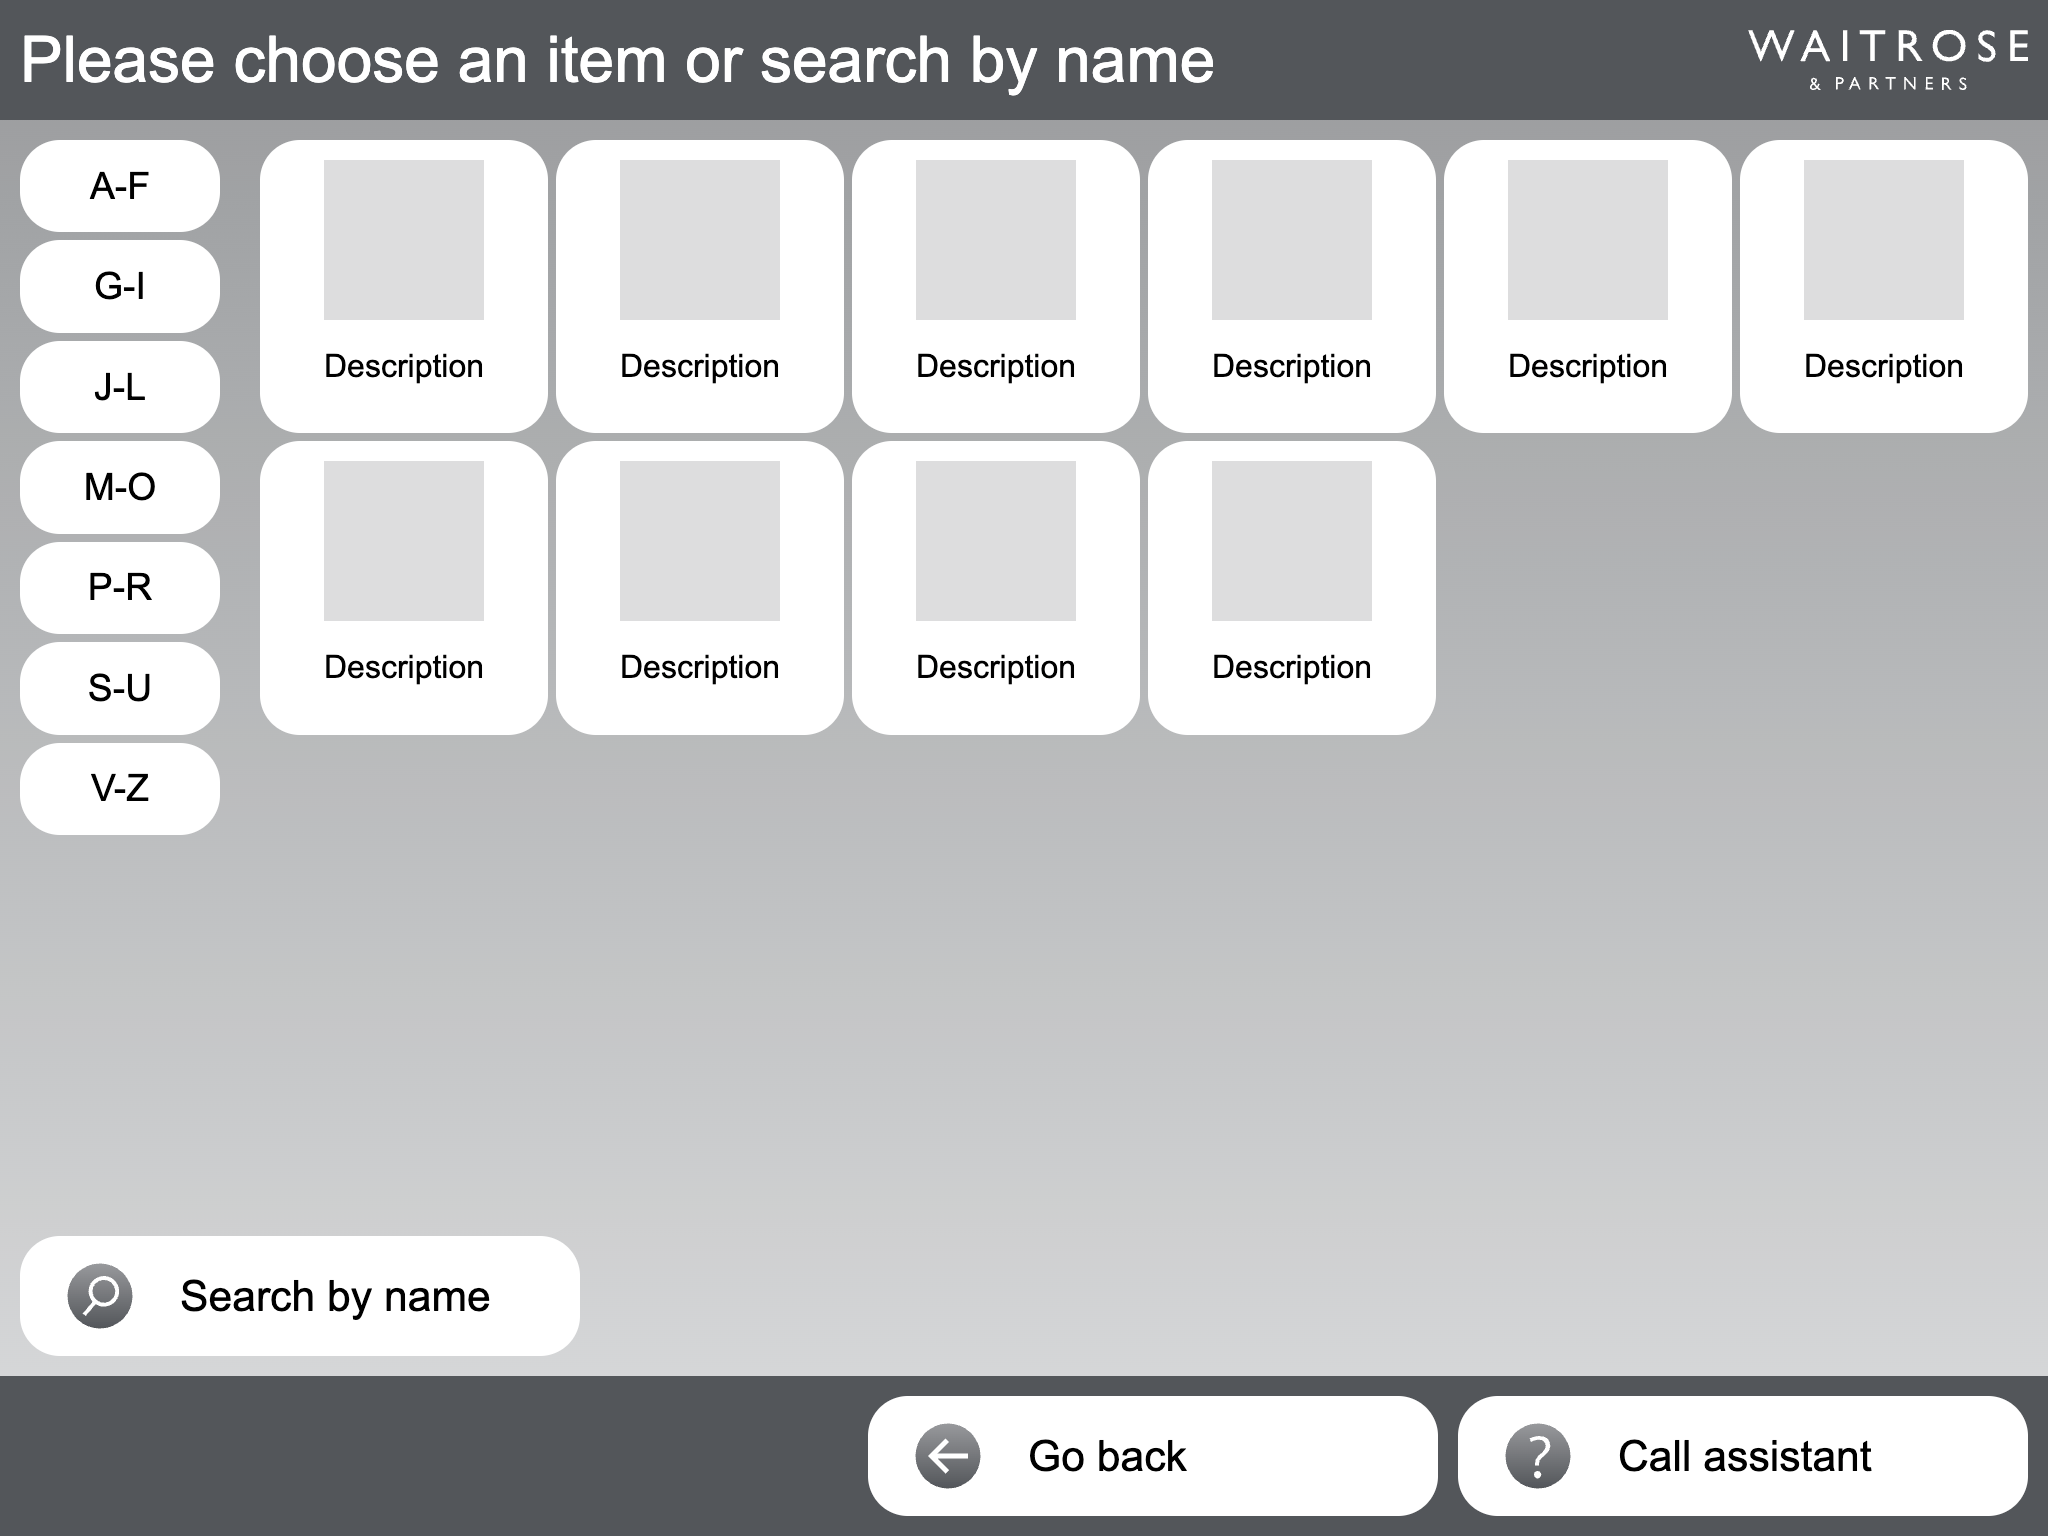Select the first item thumbnail in top row
Image resolution: width=2048 pixels, height=1536 pixels.
click(404, 240)
